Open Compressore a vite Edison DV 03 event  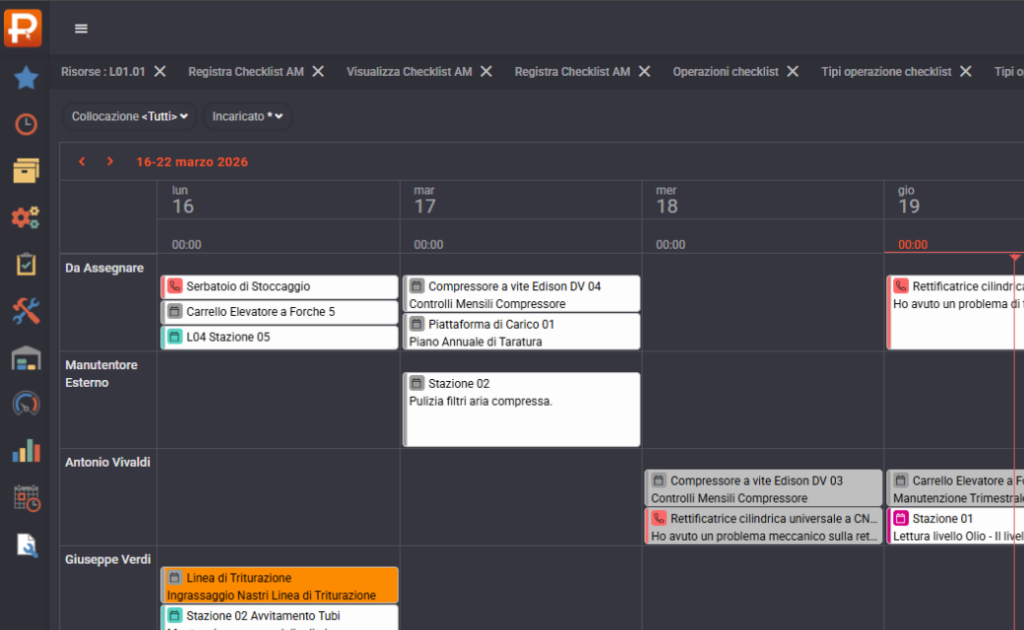click(x=763, y=488)
